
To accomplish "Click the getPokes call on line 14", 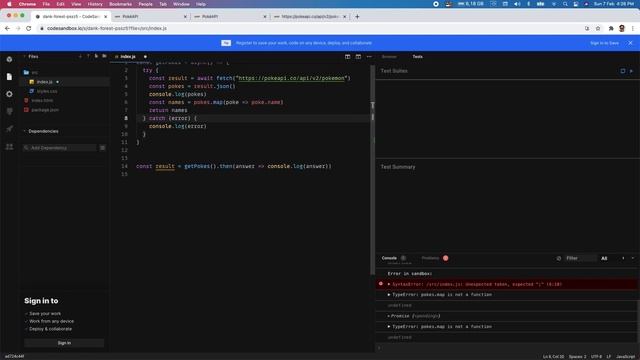I will coord(197,166).
